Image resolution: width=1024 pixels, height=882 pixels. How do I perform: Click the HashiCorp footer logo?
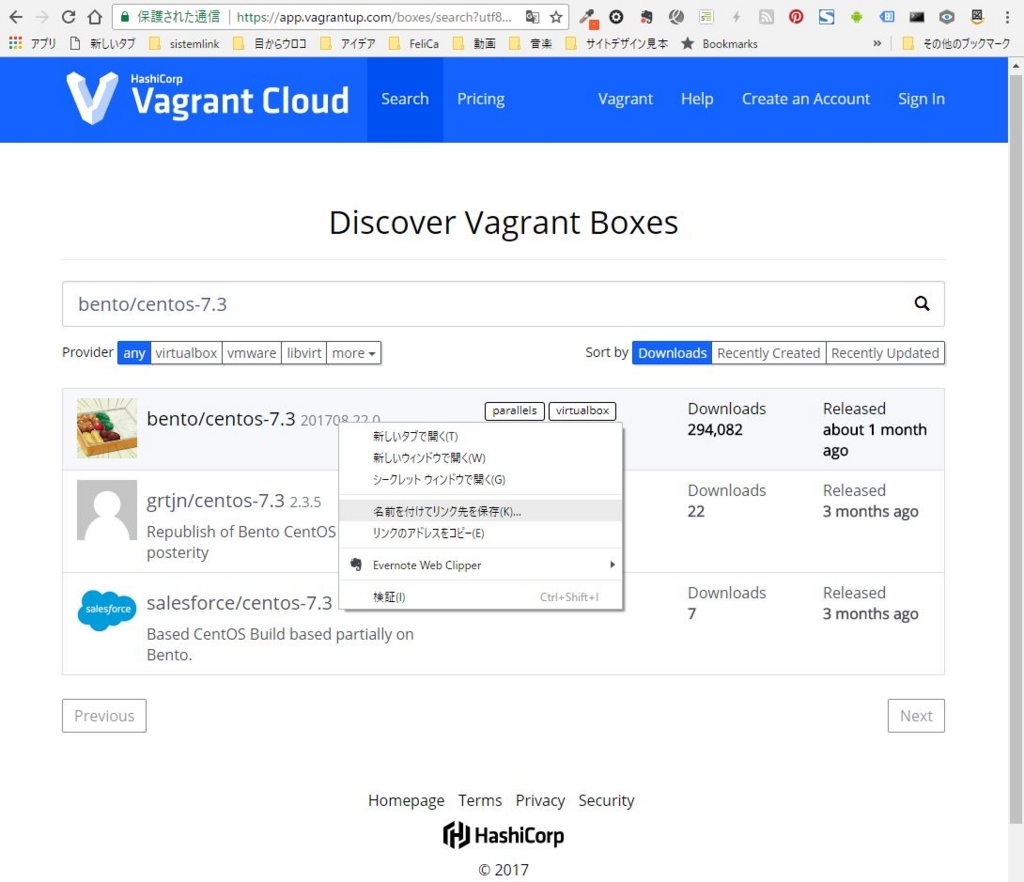(504, 834)
